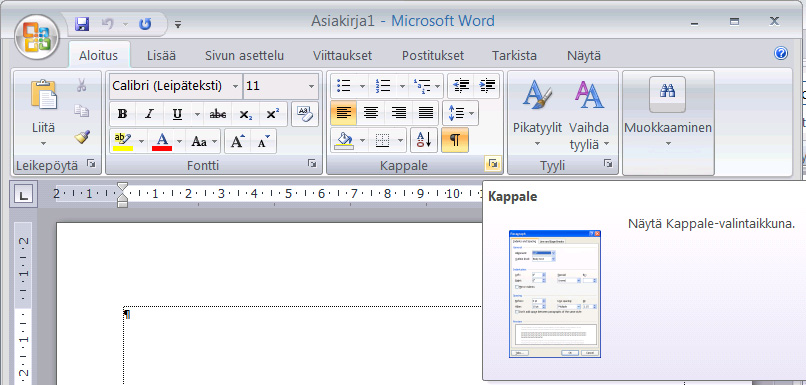This screenshot has width=806, height=385.
Task: Open the Viittaukset tab
Action: 342,56
